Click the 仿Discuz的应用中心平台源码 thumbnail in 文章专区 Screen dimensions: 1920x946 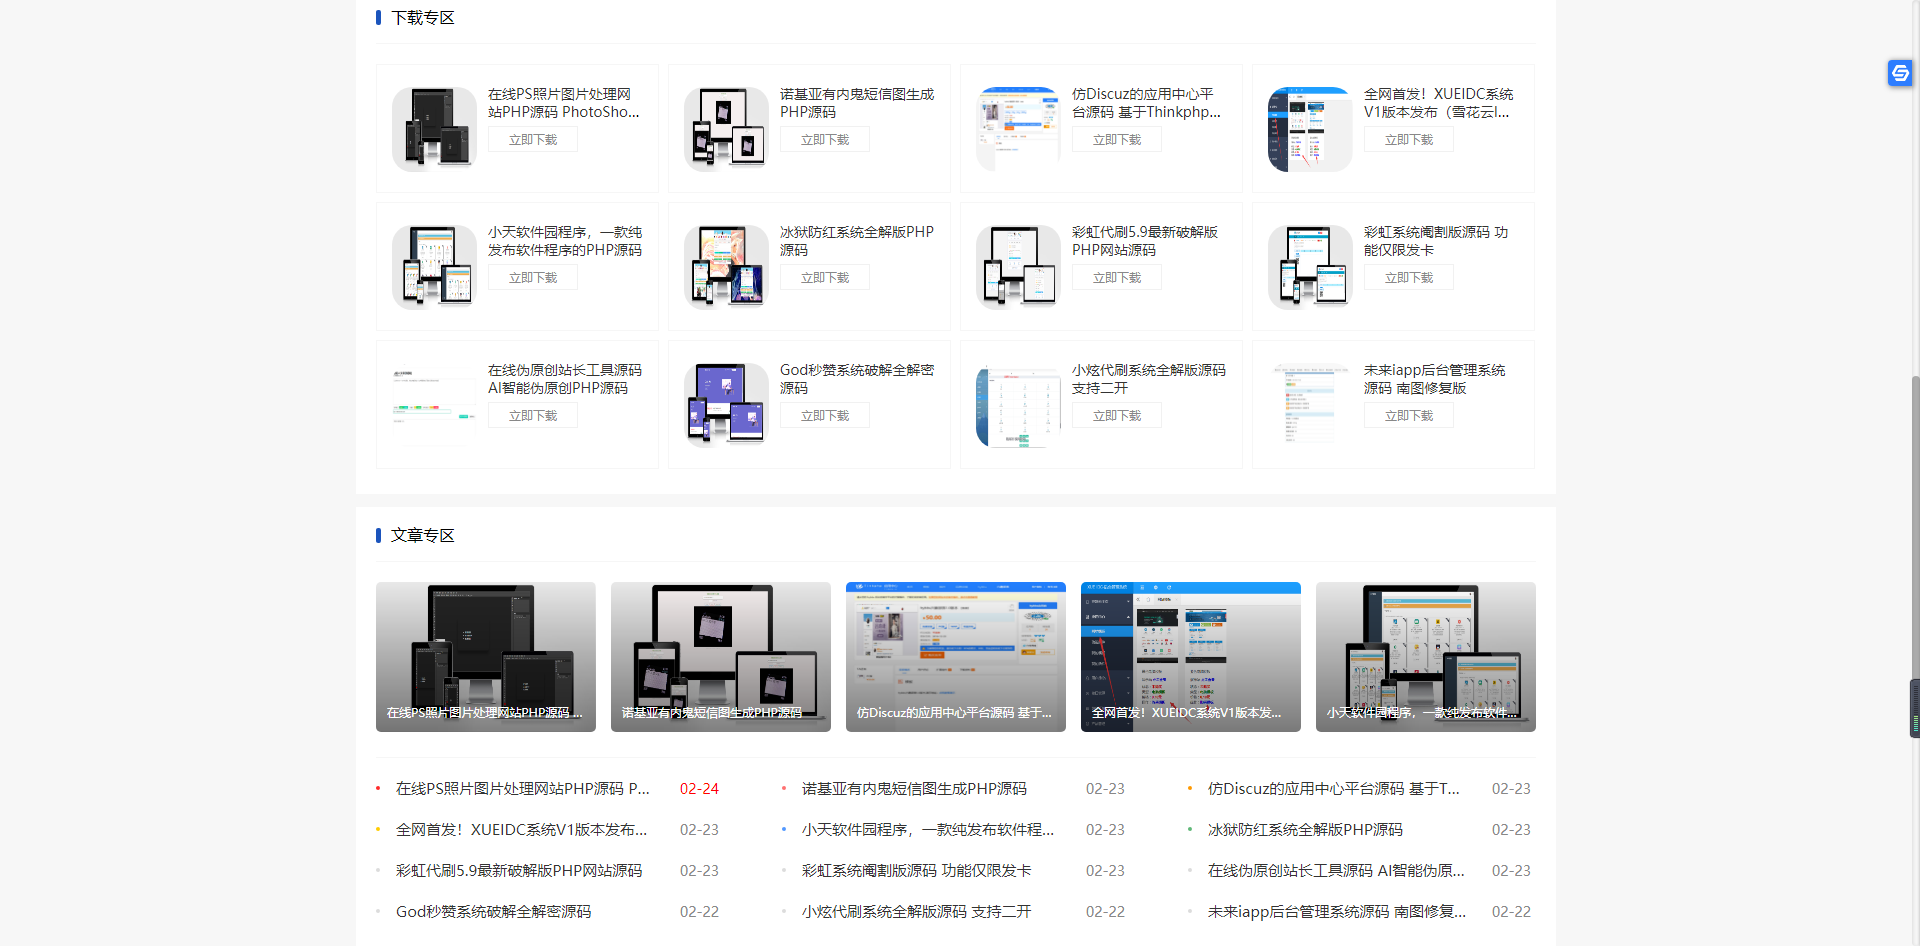click(x=955, y=656)
